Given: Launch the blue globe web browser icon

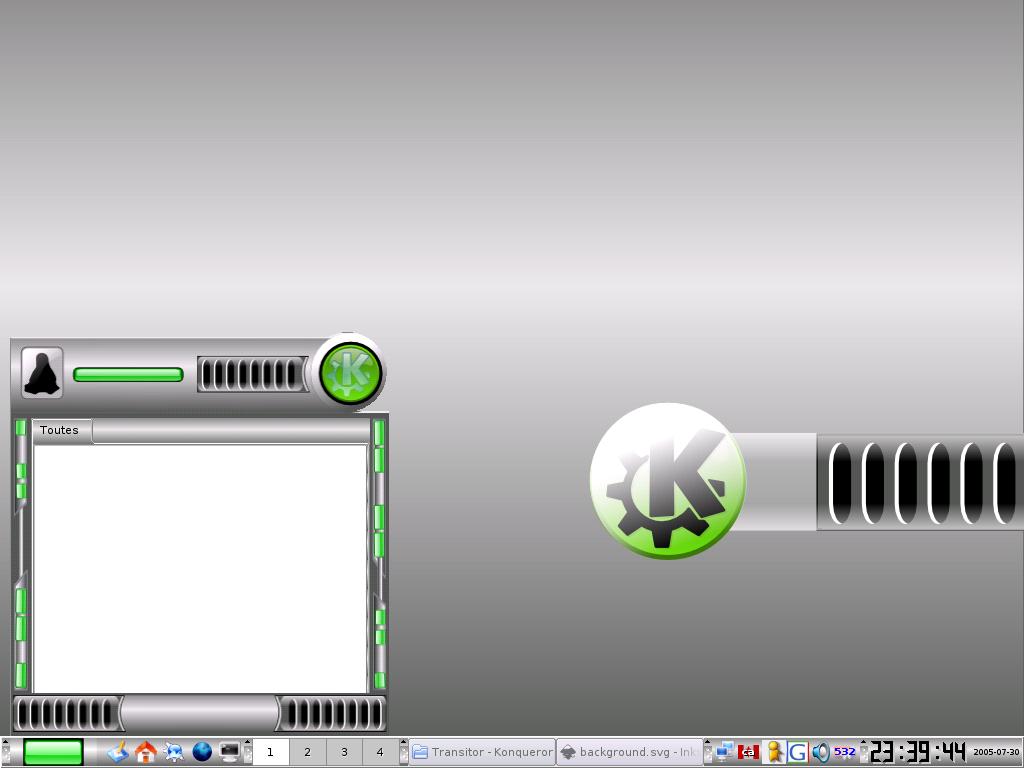Looking at the screenshot, I should tap(202, 752).
